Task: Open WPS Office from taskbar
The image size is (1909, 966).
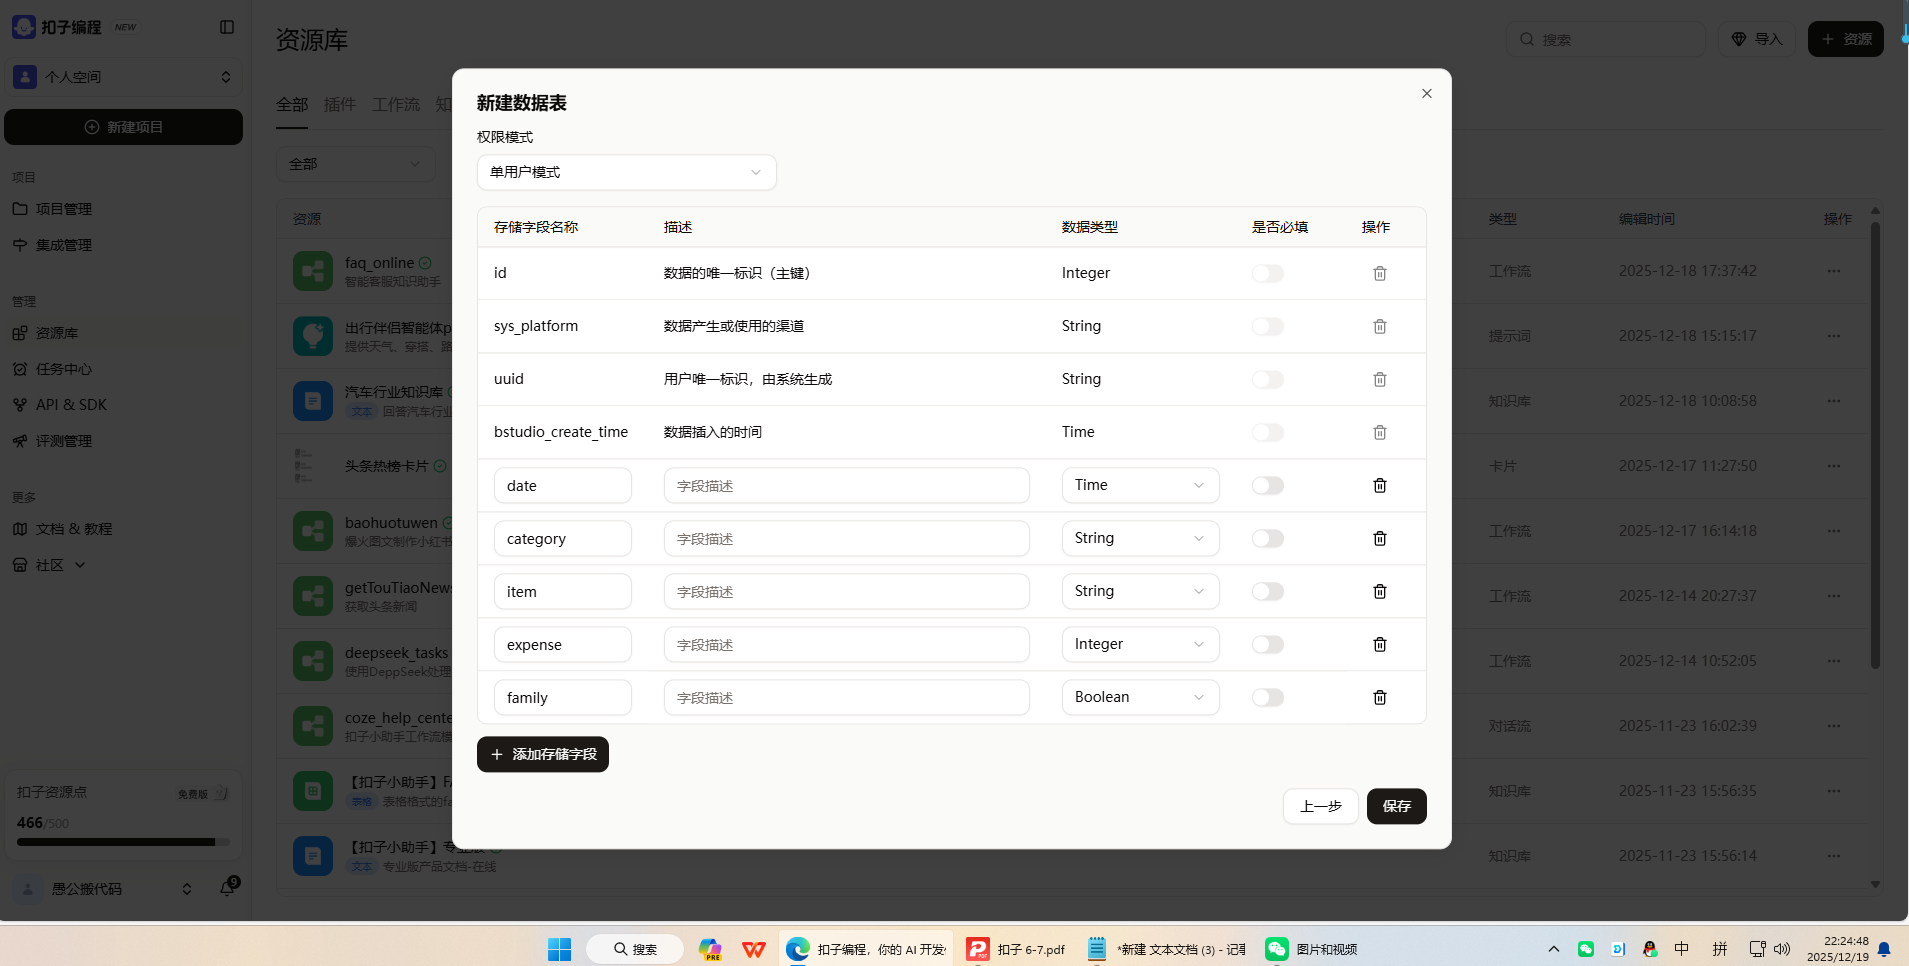Action: point(754,949)
